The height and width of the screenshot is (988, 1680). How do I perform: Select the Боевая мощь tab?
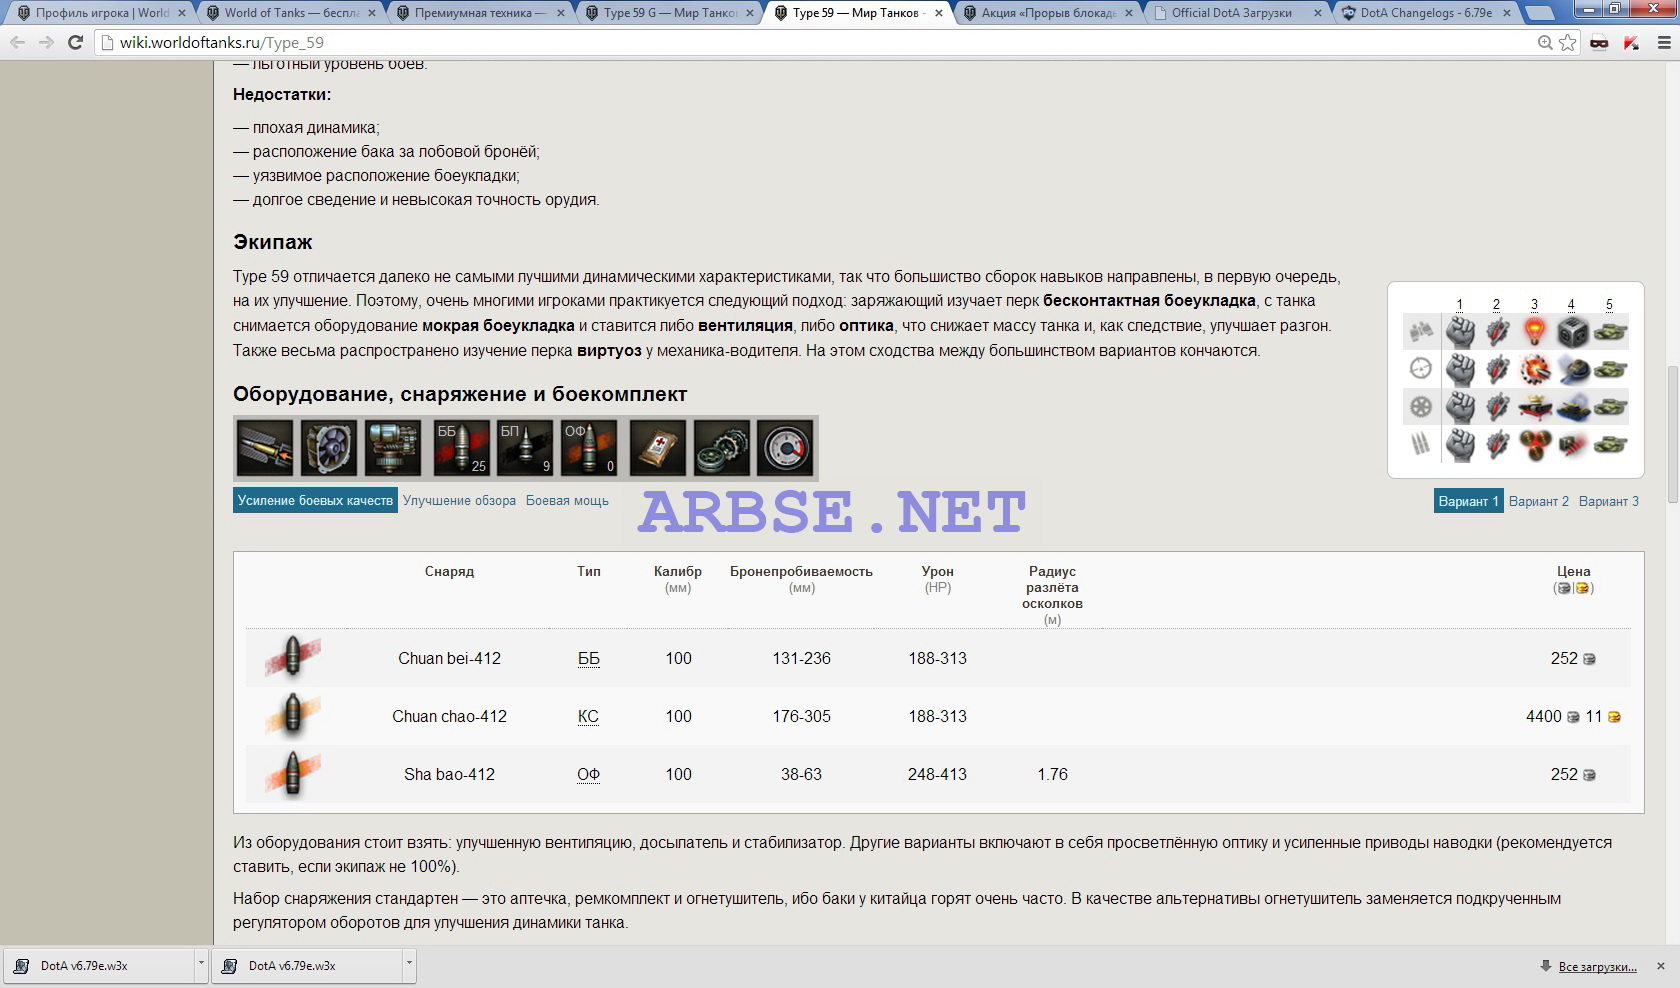click(567, 500)
